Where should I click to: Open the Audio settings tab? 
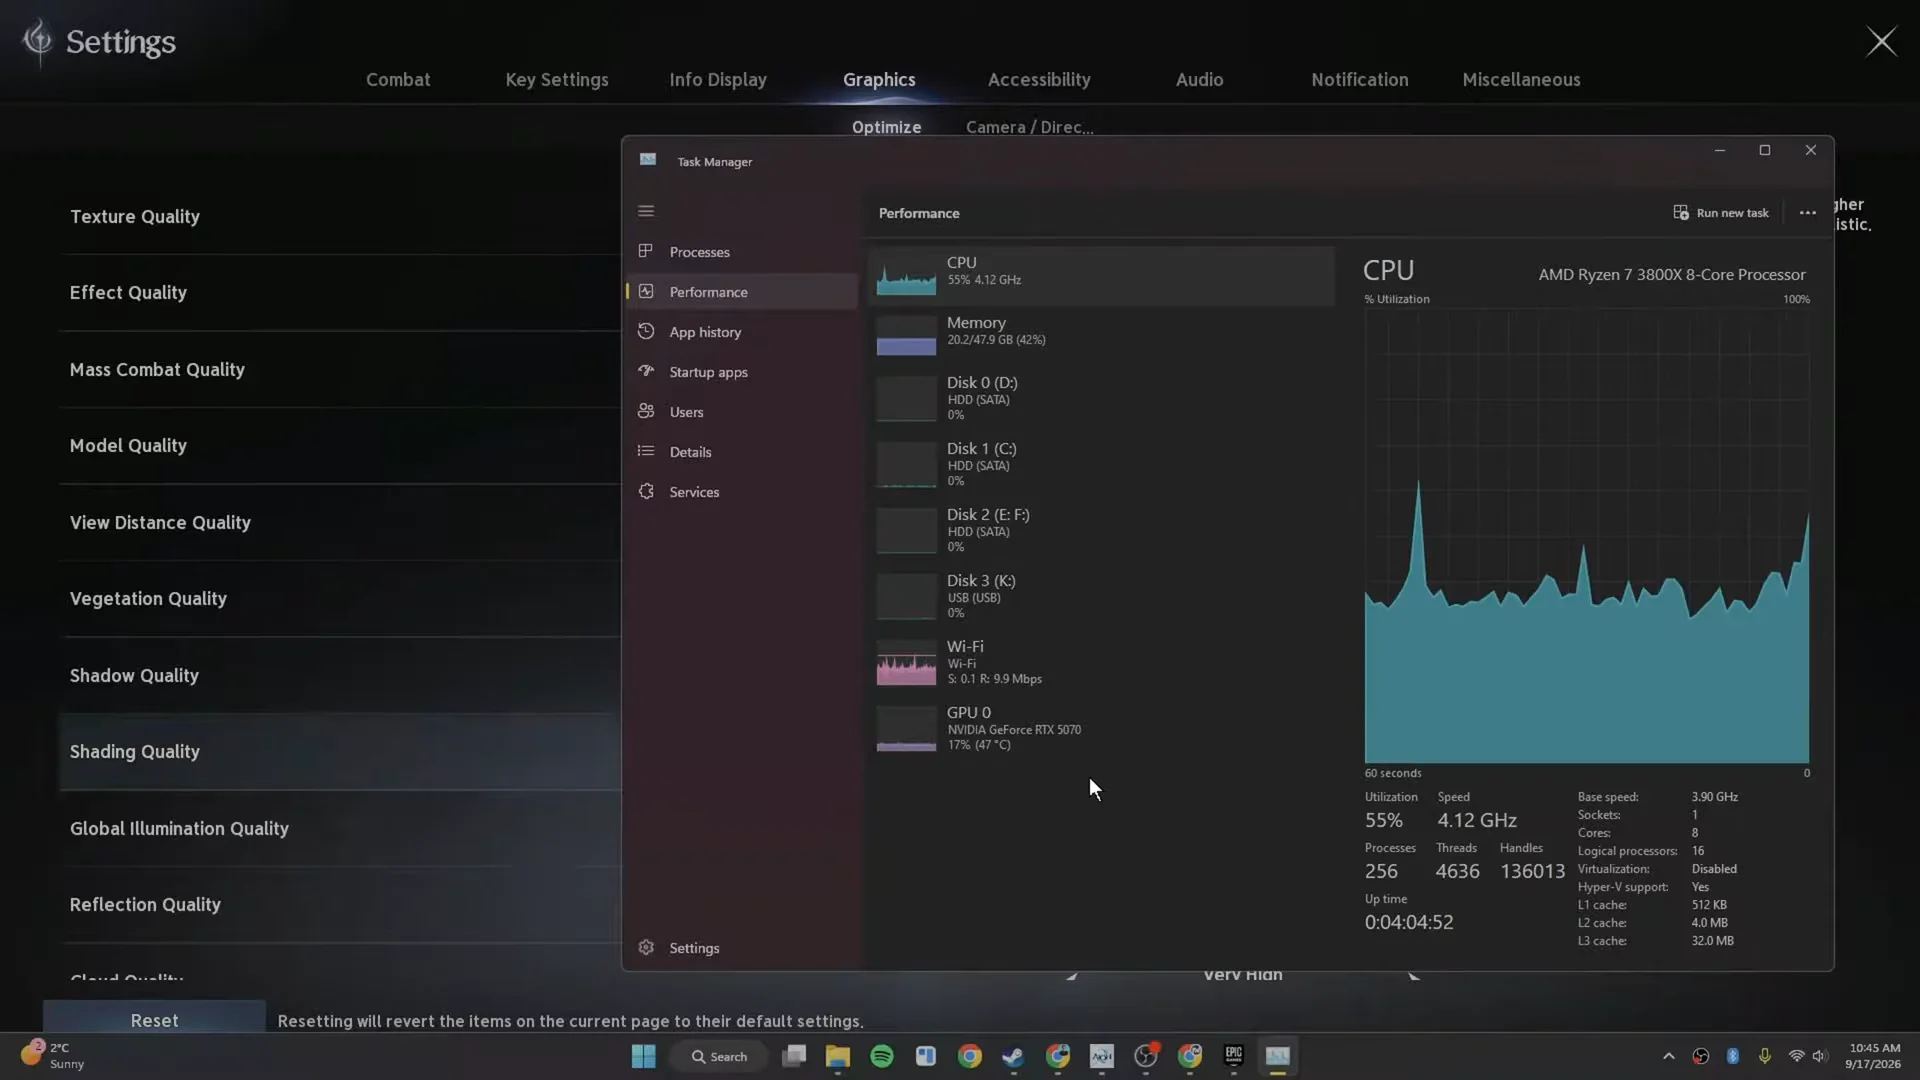pyautogui.click(x=1199, y=80)
